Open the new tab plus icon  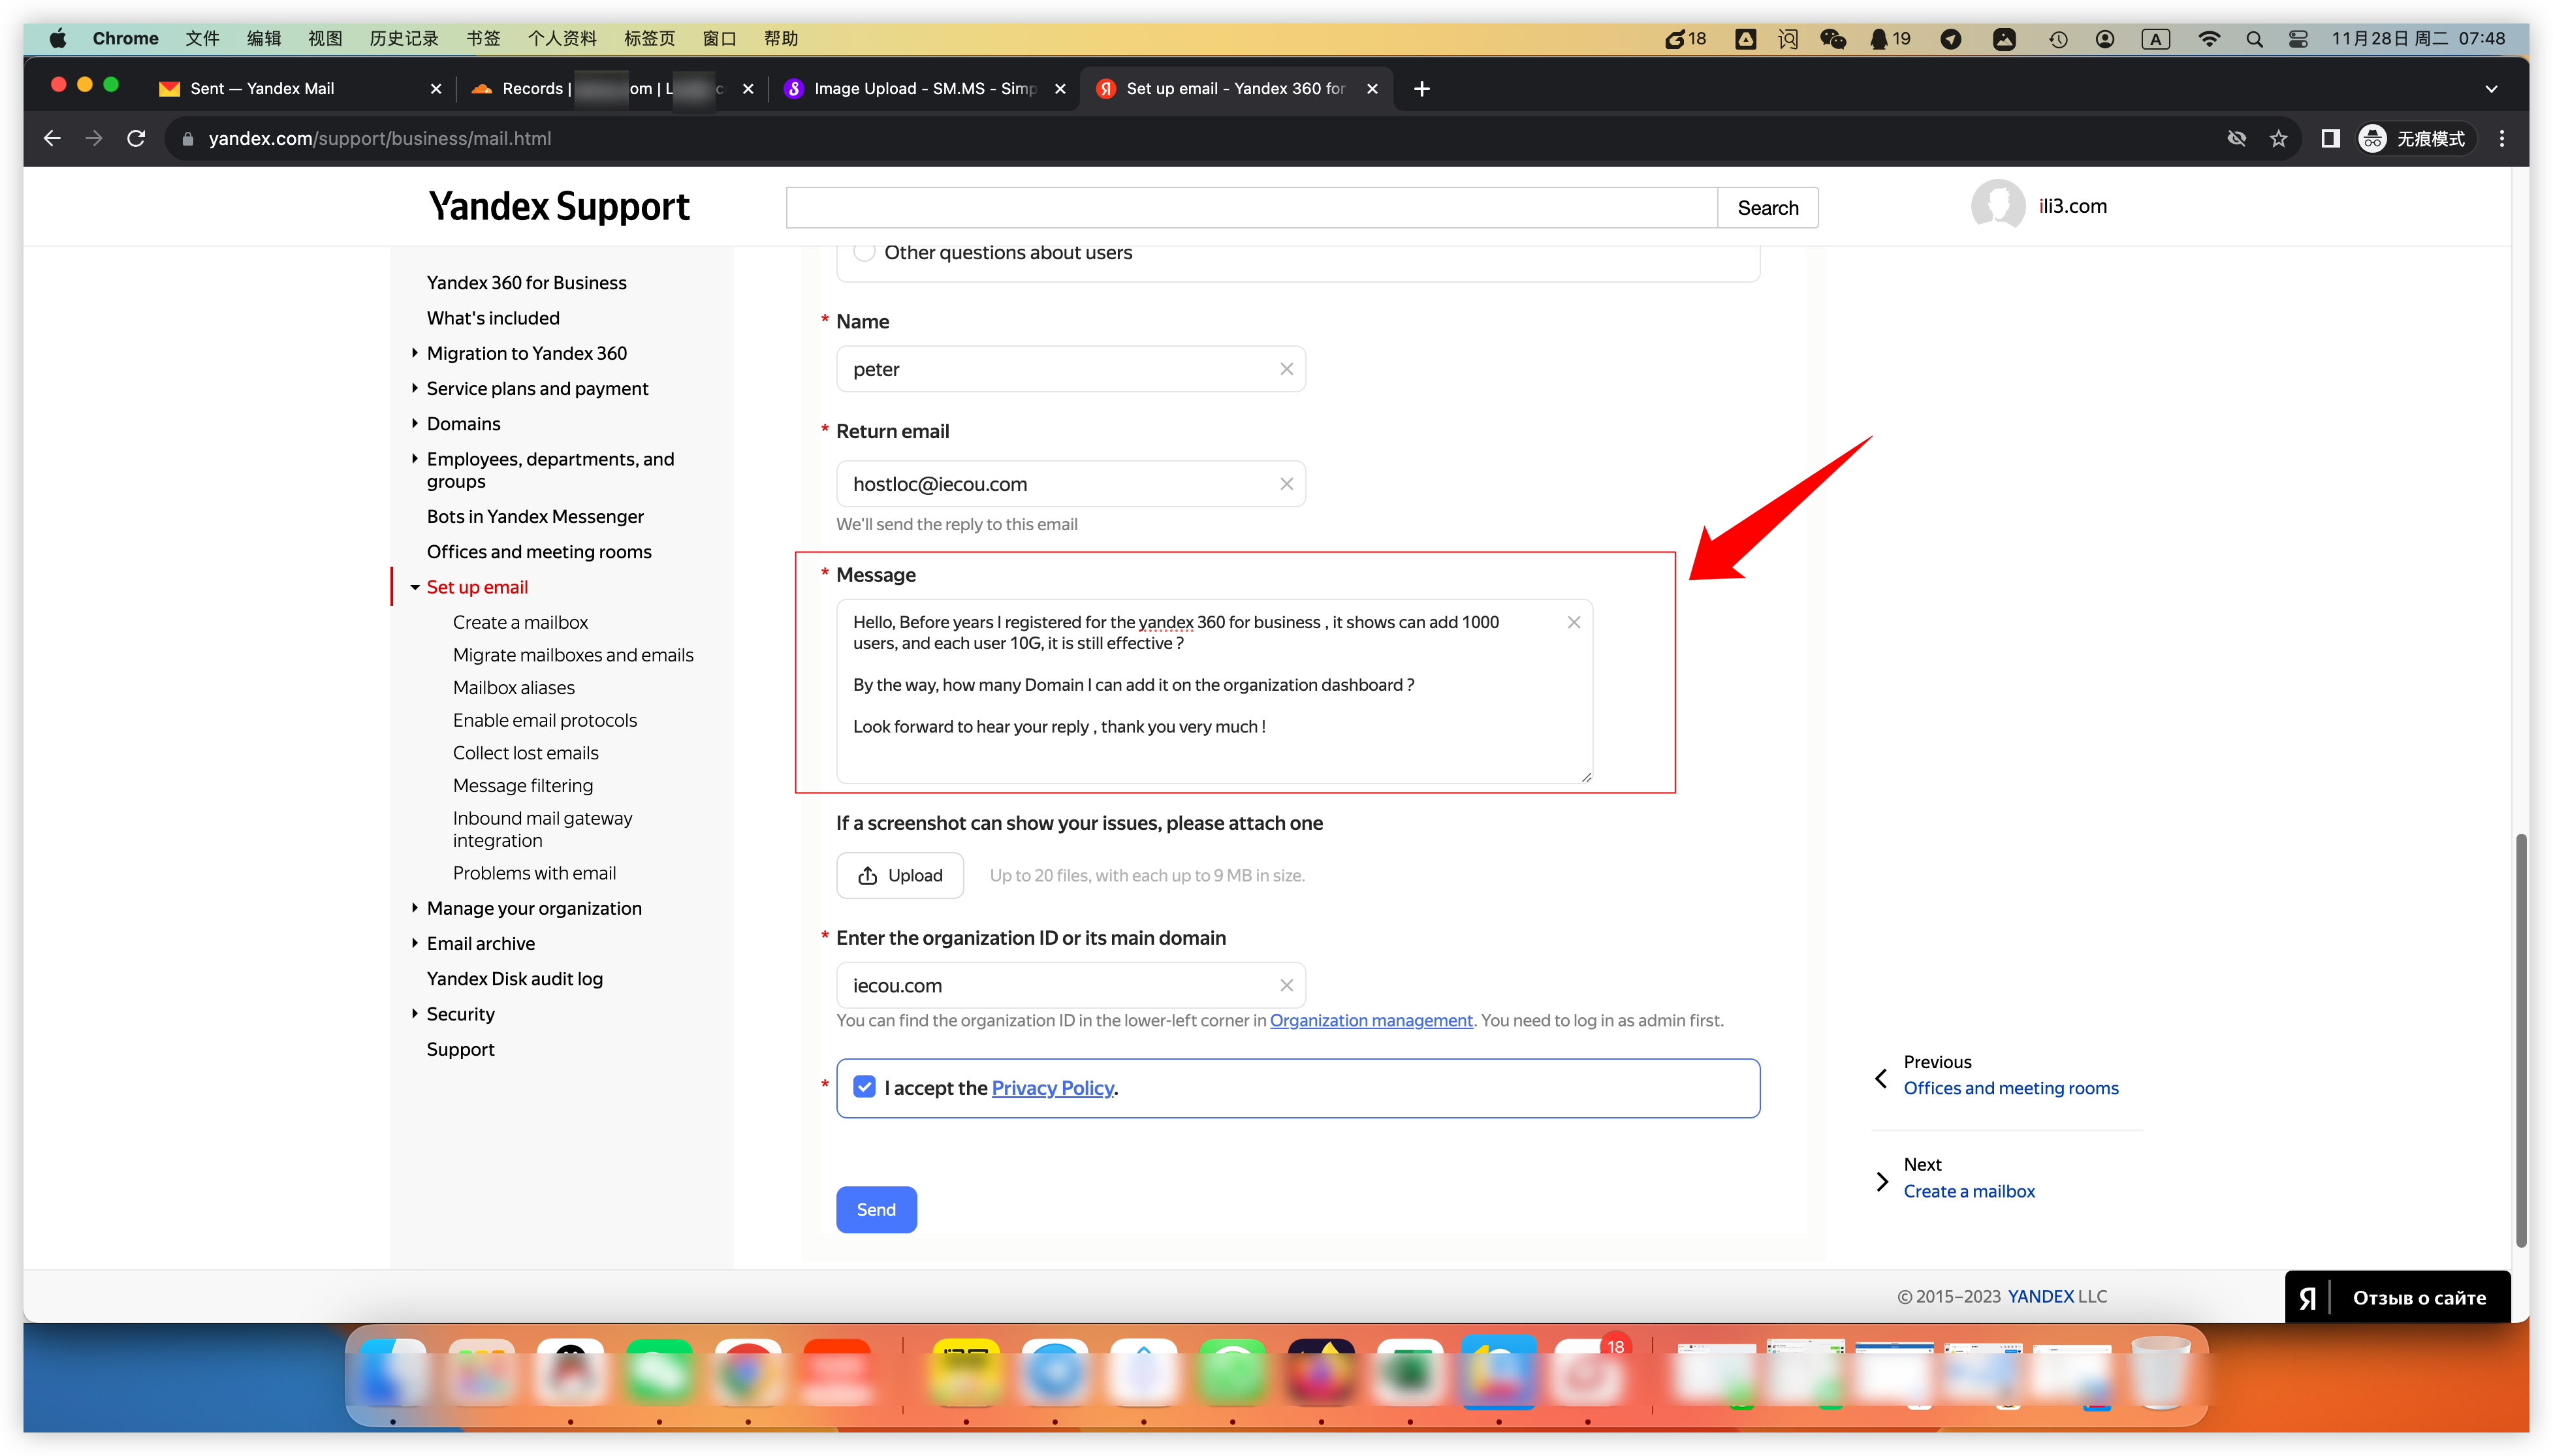pos(1421,88)
